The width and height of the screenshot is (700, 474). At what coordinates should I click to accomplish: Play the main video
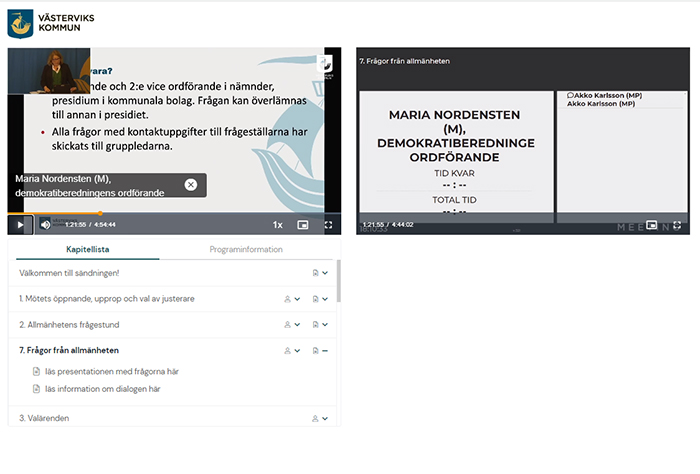(x=20, y=225)
